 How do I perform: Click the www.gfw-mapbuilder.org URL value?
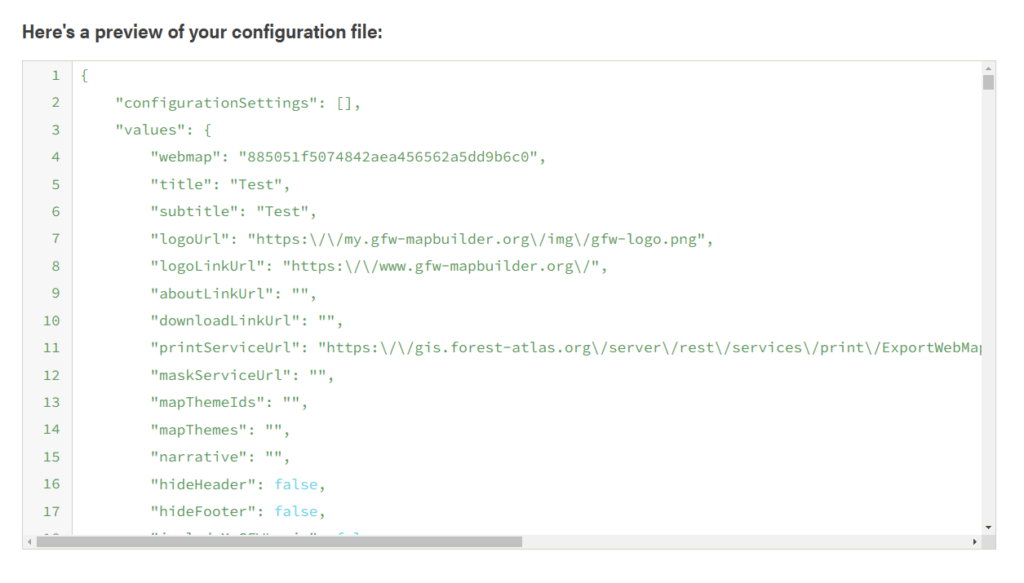(441, 266)
